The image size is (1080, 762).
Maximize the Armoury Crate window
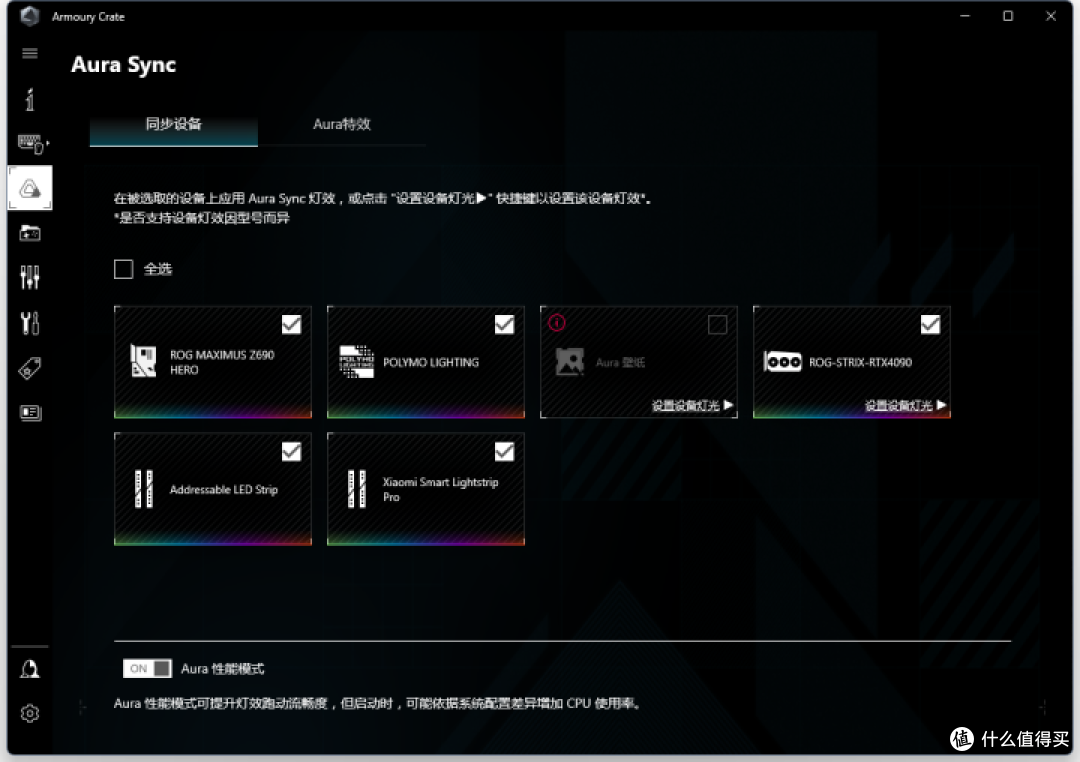click(x=1008, y=16)
